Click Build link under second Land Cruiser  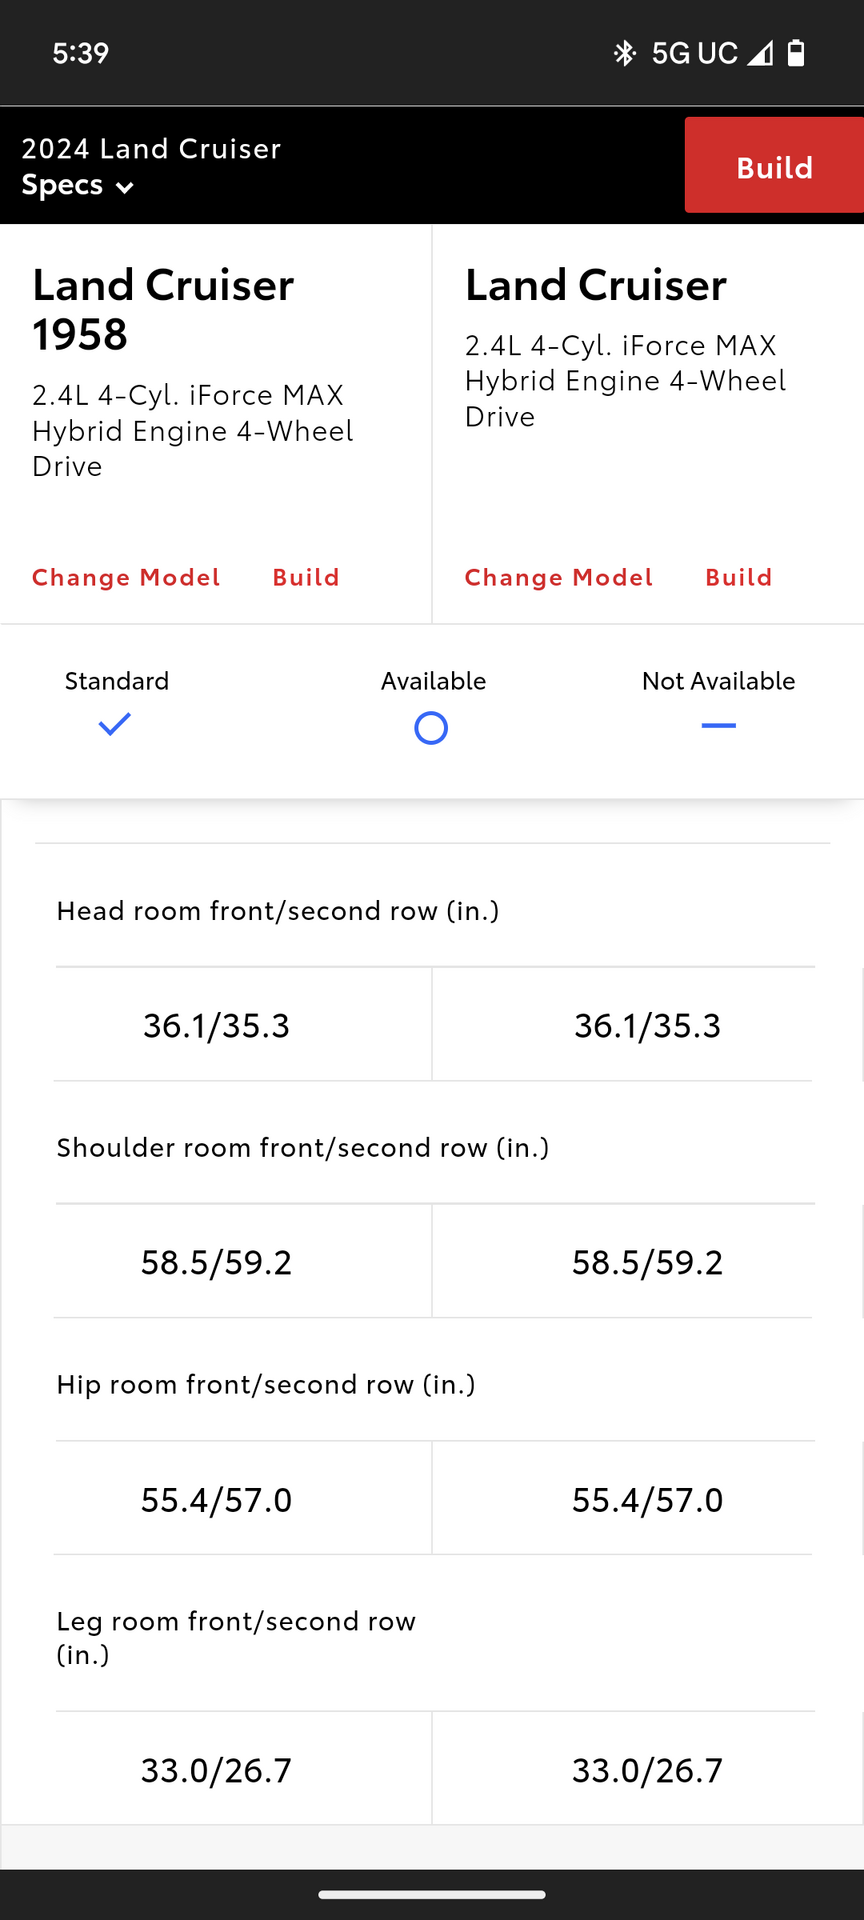pyautogui.click(x=739, y=577)
